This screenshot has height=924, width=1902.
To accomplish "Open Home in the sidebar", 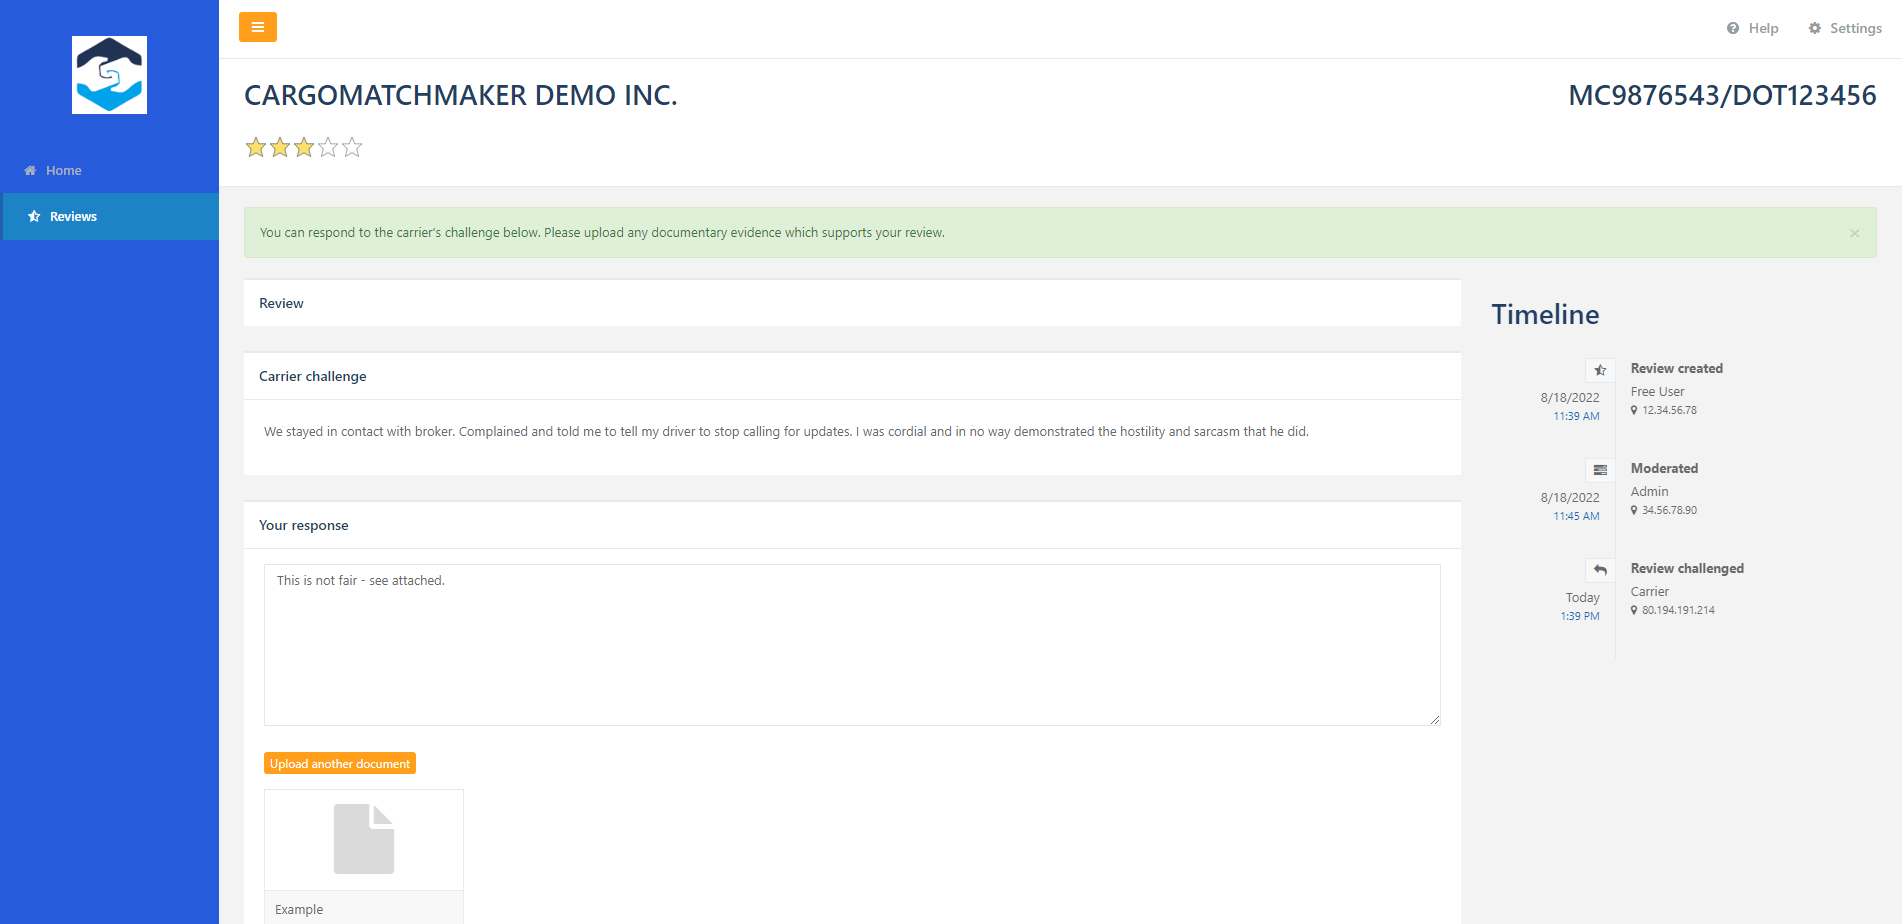I will click(110, 170).
